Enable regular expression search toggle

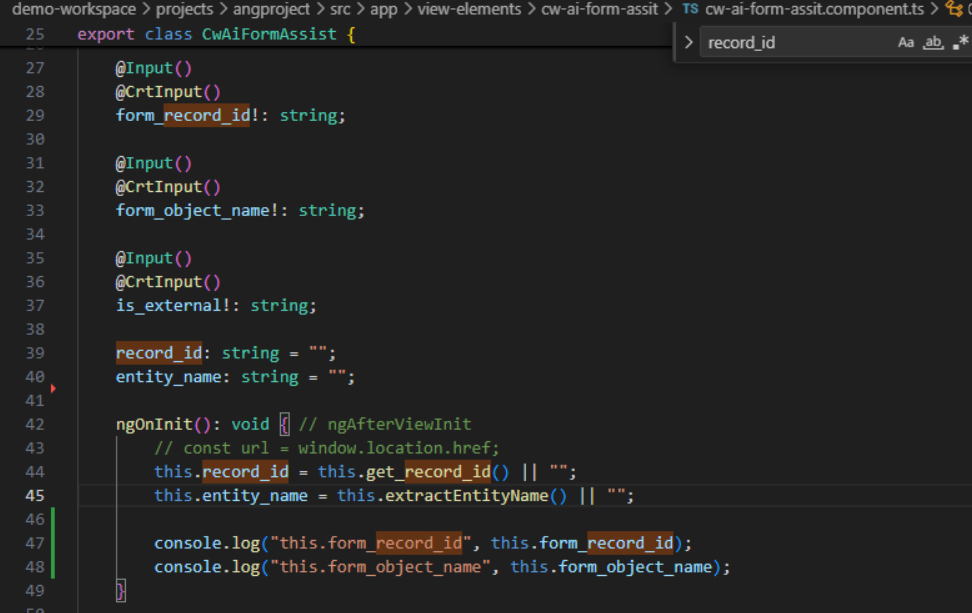click(x=960, y=42)
